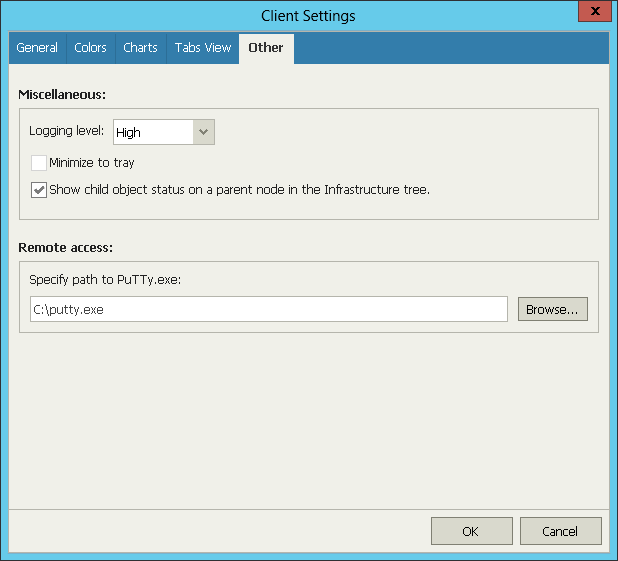The height and width of the screenshot is (561, 618).
Task: Click the Client Settings title bar
Action: point(308,16)
